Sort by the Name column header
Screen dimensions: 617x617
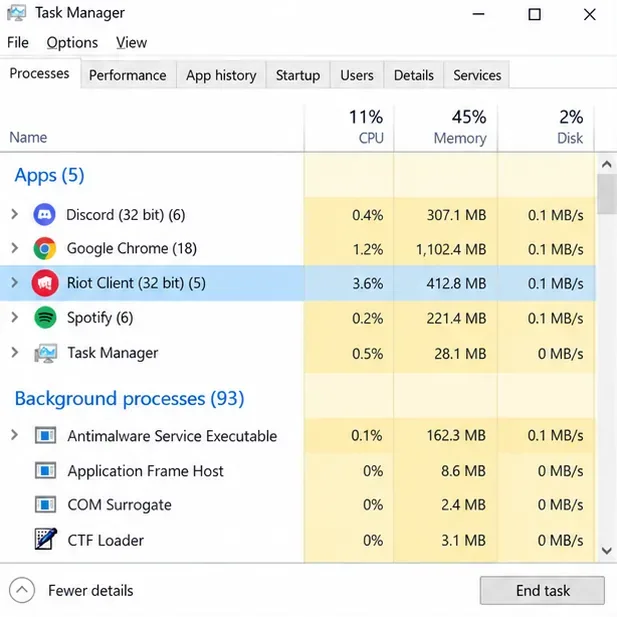[x=28, y=137]
